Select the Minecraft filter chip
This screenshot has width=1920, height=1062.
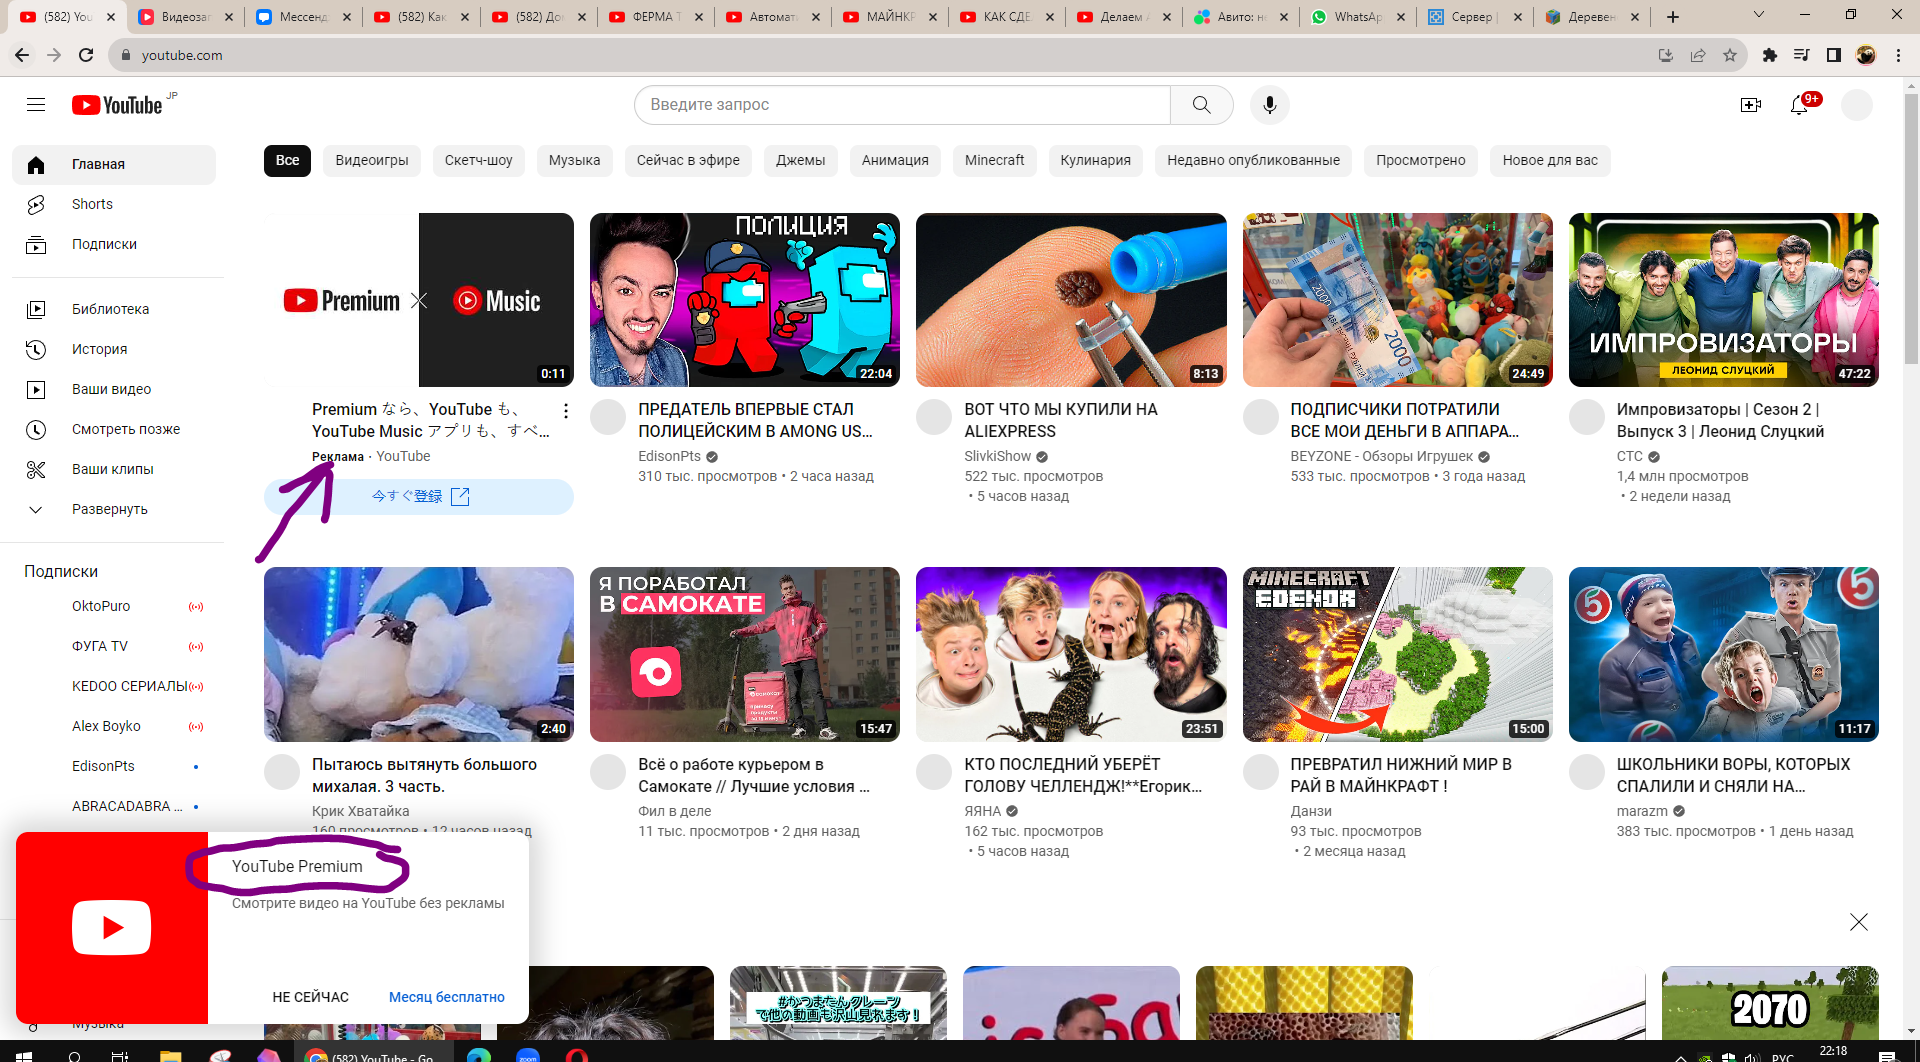(x=994, y=160)
